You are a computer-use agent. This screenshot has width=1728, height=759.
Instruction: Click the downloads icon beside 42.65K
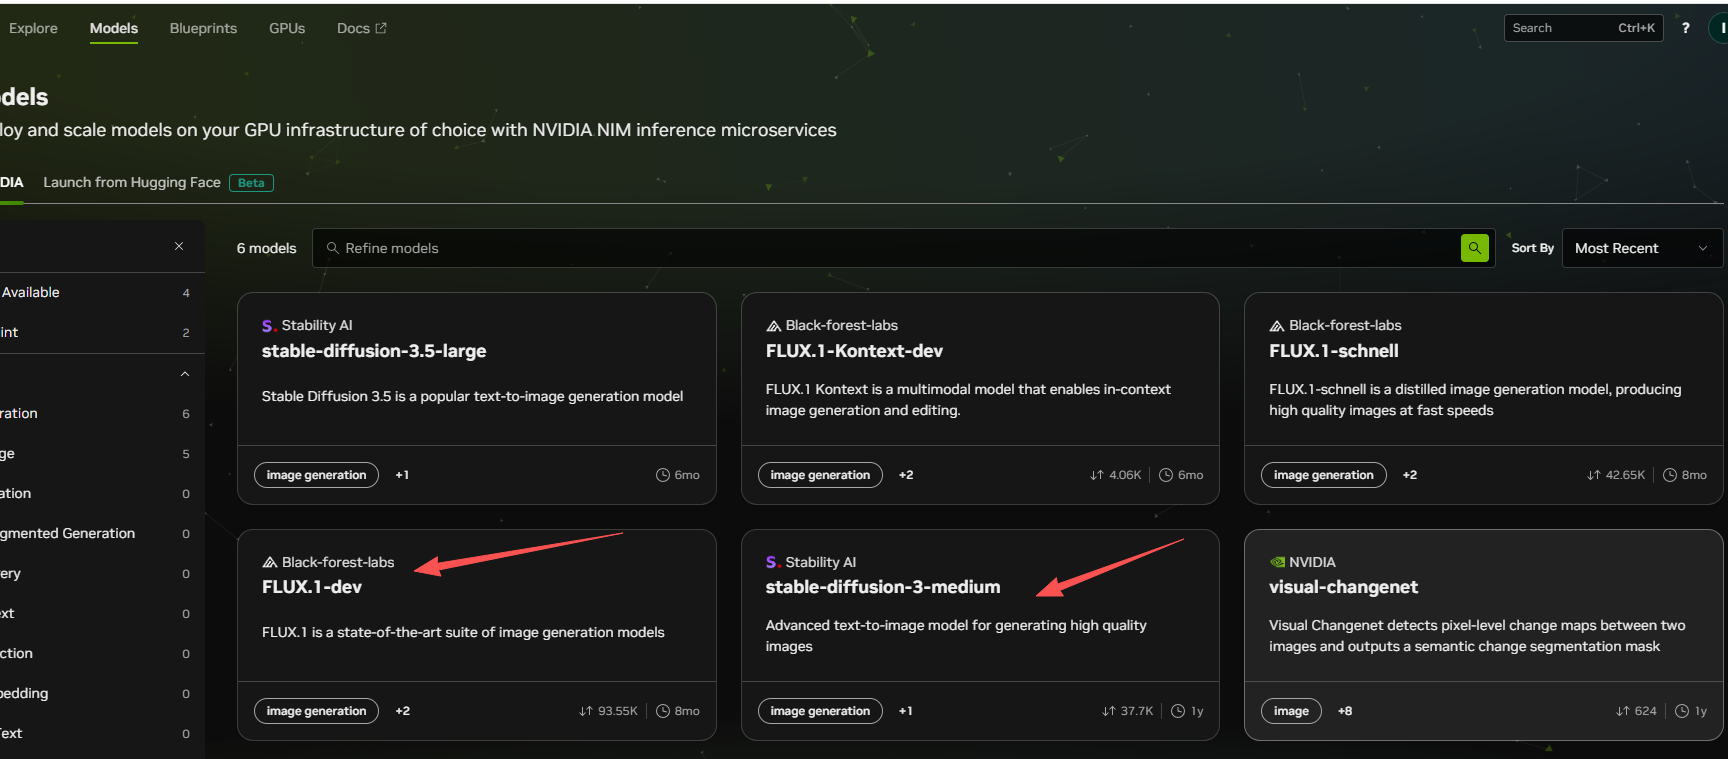(1593, 475)
